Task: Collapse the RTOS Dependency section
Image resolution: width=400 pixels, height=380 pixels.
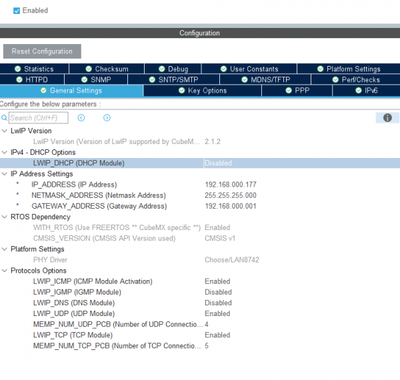Action: (4, 217)
